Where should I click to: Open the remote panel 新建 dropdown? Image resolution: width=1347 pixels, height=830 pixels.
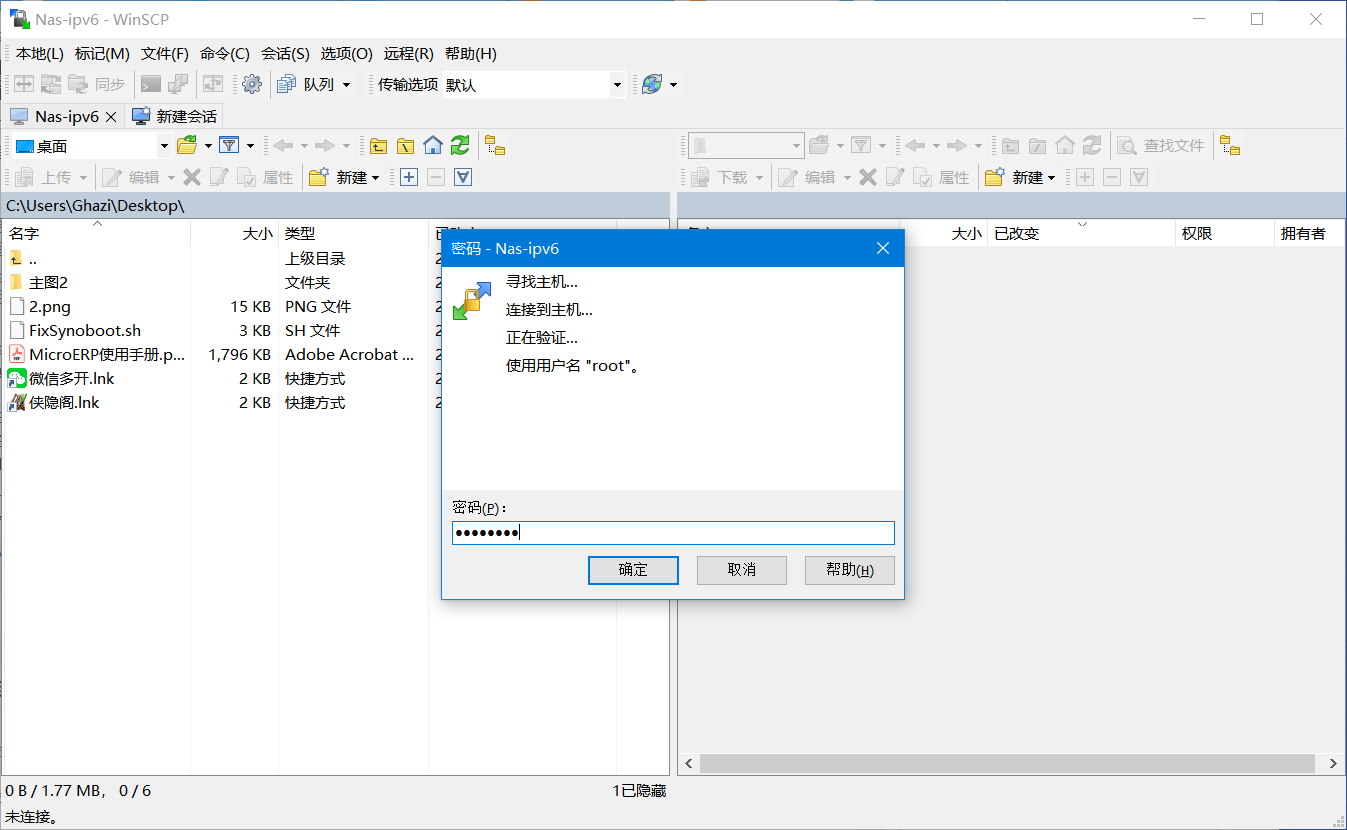1021,177
